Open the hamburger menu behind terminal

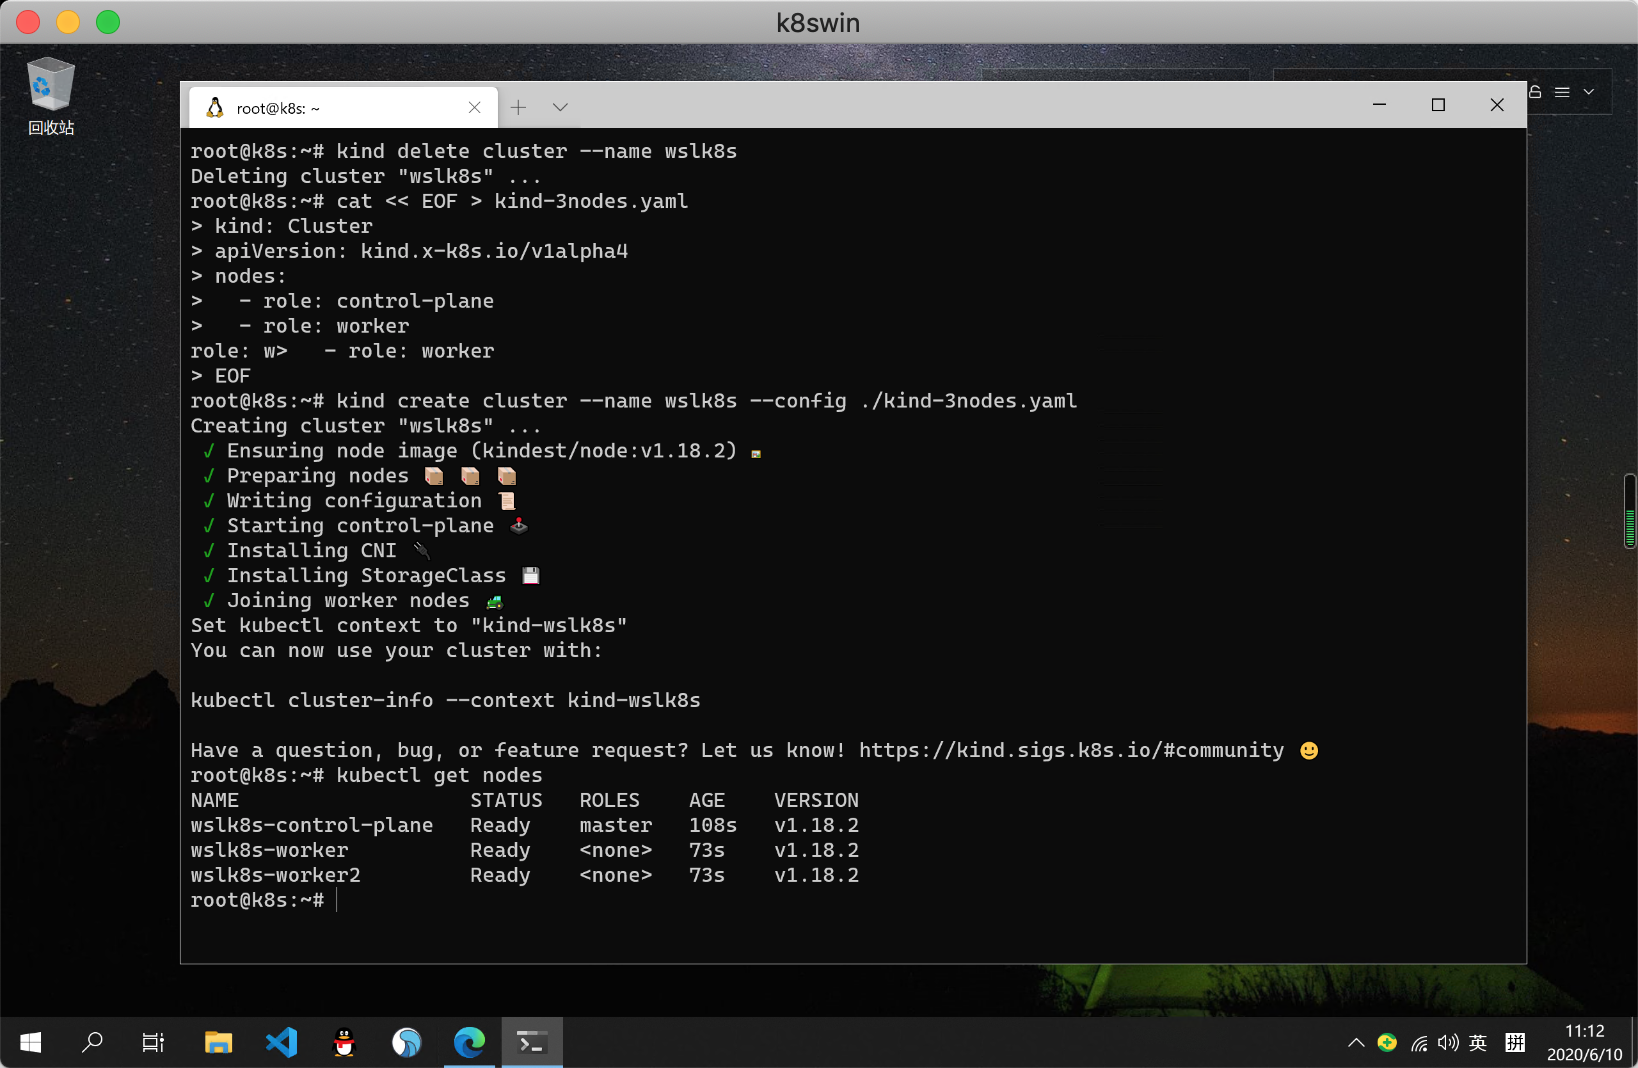pyautogui.click(x=1562, y=91)
